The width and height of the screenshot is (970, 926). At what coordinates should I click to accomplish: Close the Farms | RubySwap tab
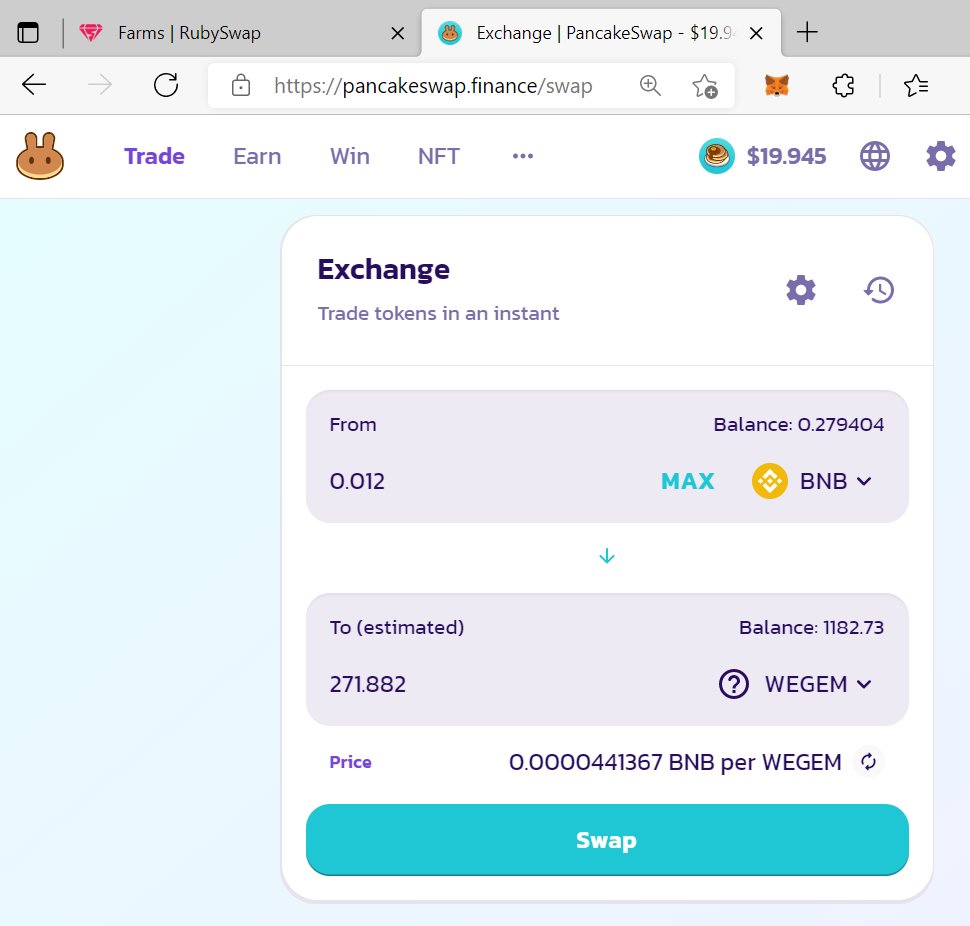(x=398, y=33)
